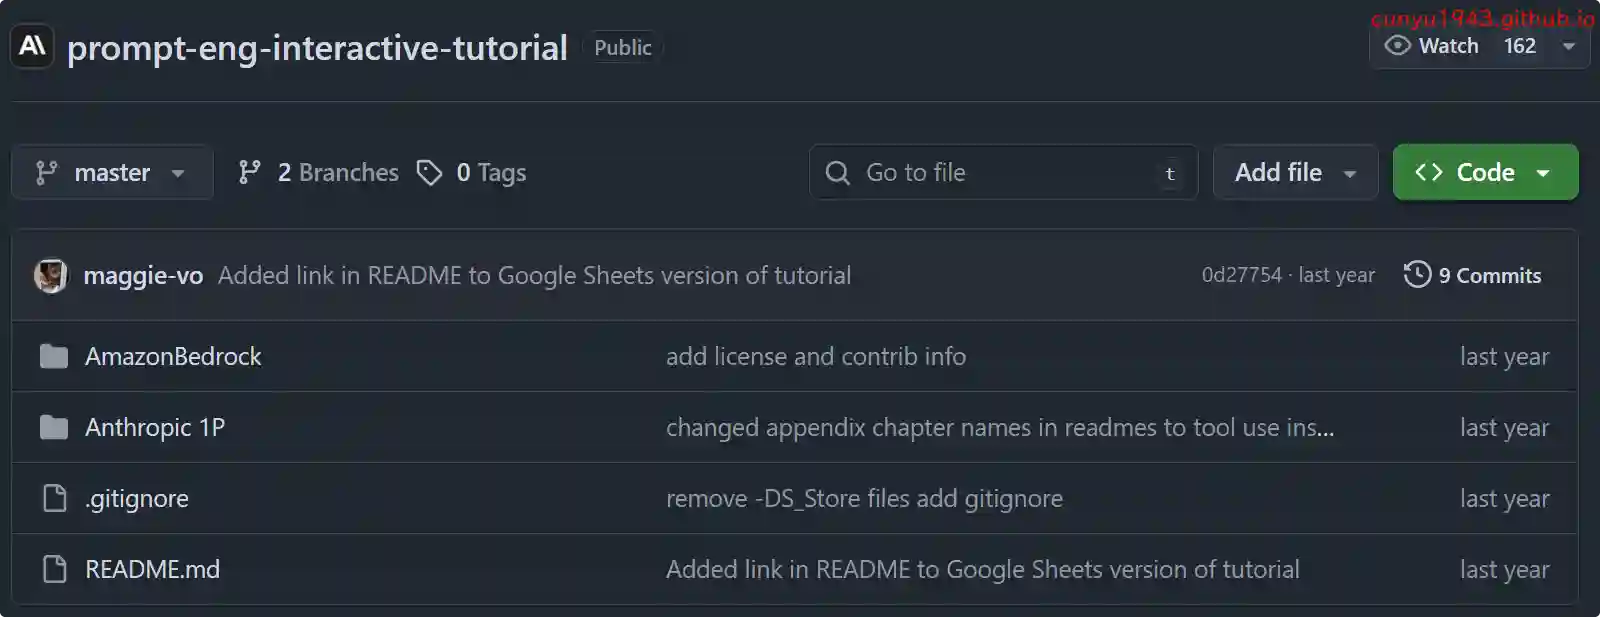Click the branch icon beside 2 Branches

(250, 173)
